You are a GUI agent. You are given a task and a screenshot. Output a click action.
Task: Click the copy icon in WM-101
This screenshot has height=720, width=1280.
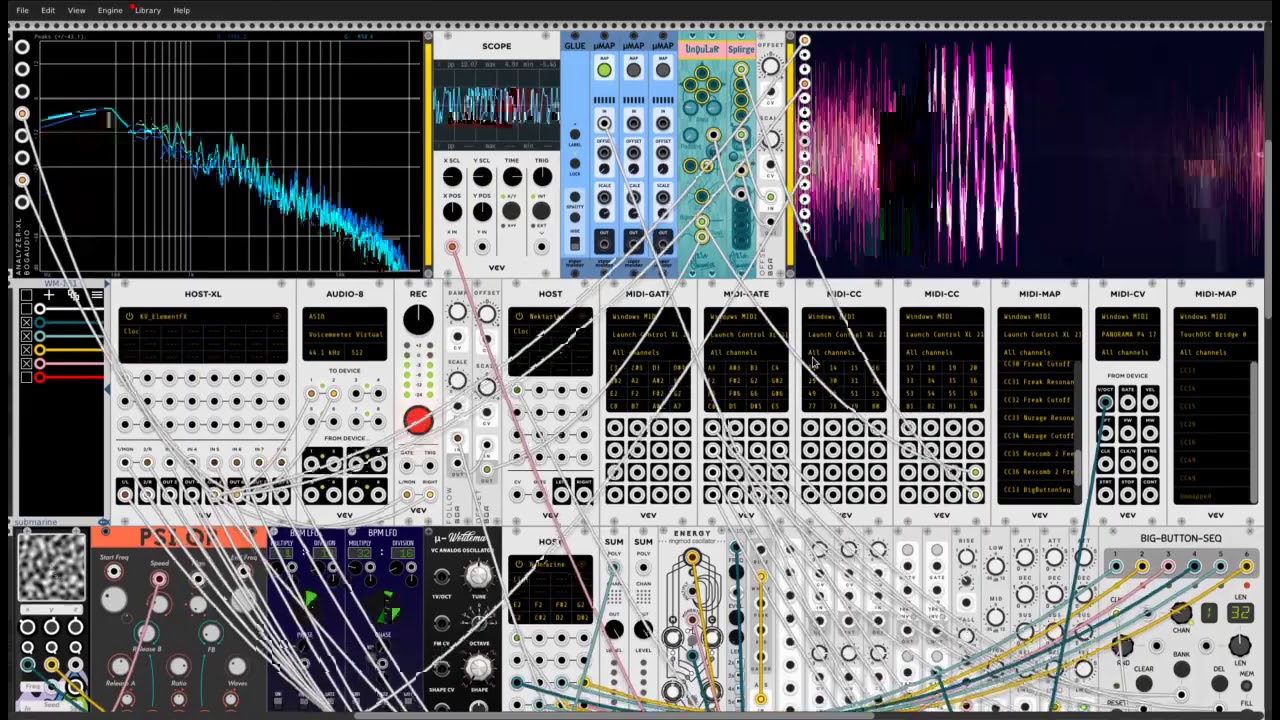pyautogui.click(x=73, y=296)
